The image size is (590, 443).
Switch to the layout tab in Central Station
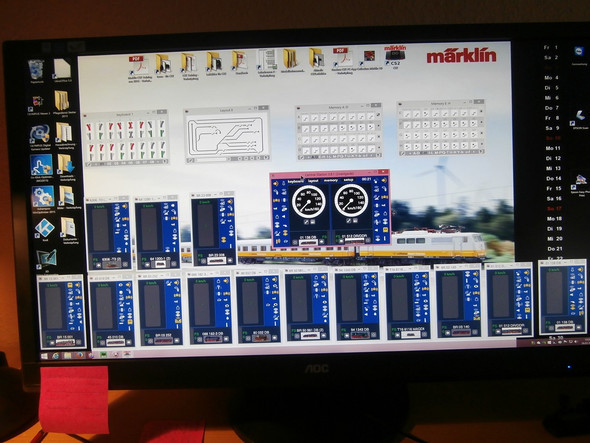click(x=313, y=181)
